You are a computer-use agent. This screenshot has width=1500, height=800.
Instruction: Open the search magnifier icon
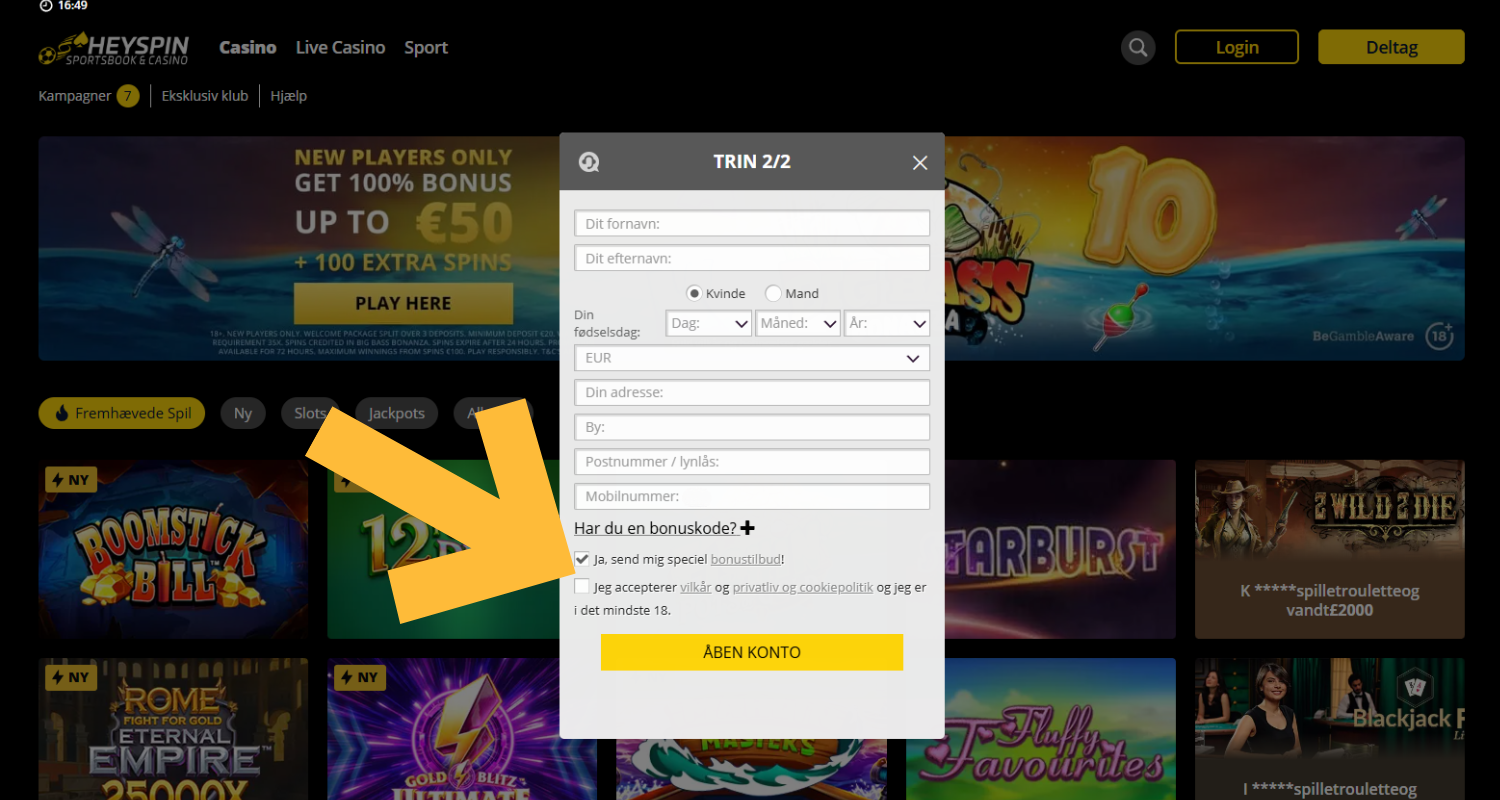click(1138, 47)
